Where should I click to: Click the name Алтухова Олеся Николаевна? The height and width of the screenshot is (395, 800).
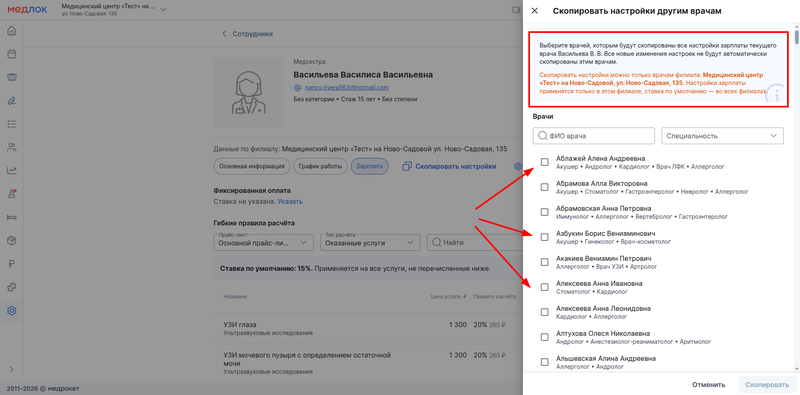(603, 333)
